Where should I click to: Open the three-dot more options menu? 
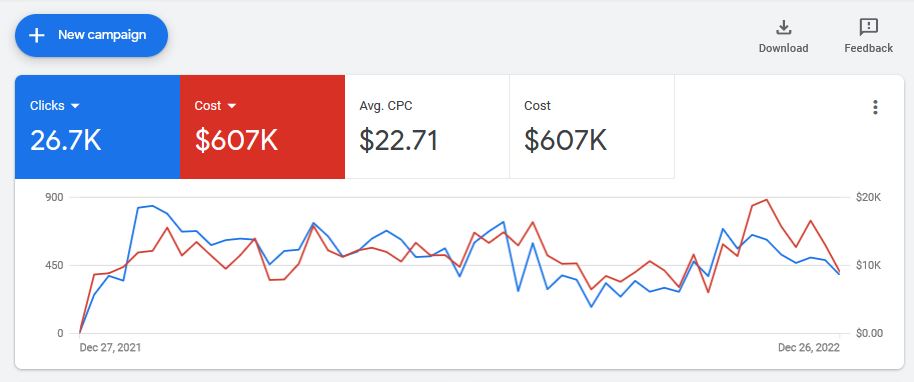click(x=874, y=107)
